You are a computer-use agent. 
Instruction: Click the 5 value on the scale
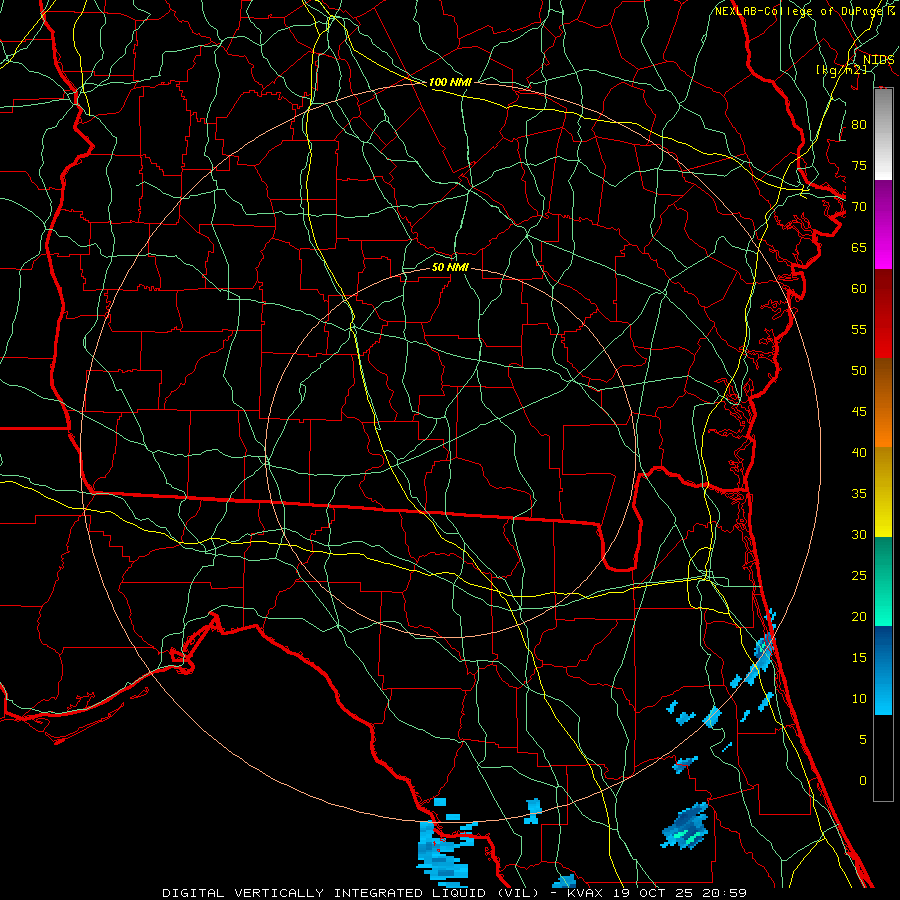[863, 739]
